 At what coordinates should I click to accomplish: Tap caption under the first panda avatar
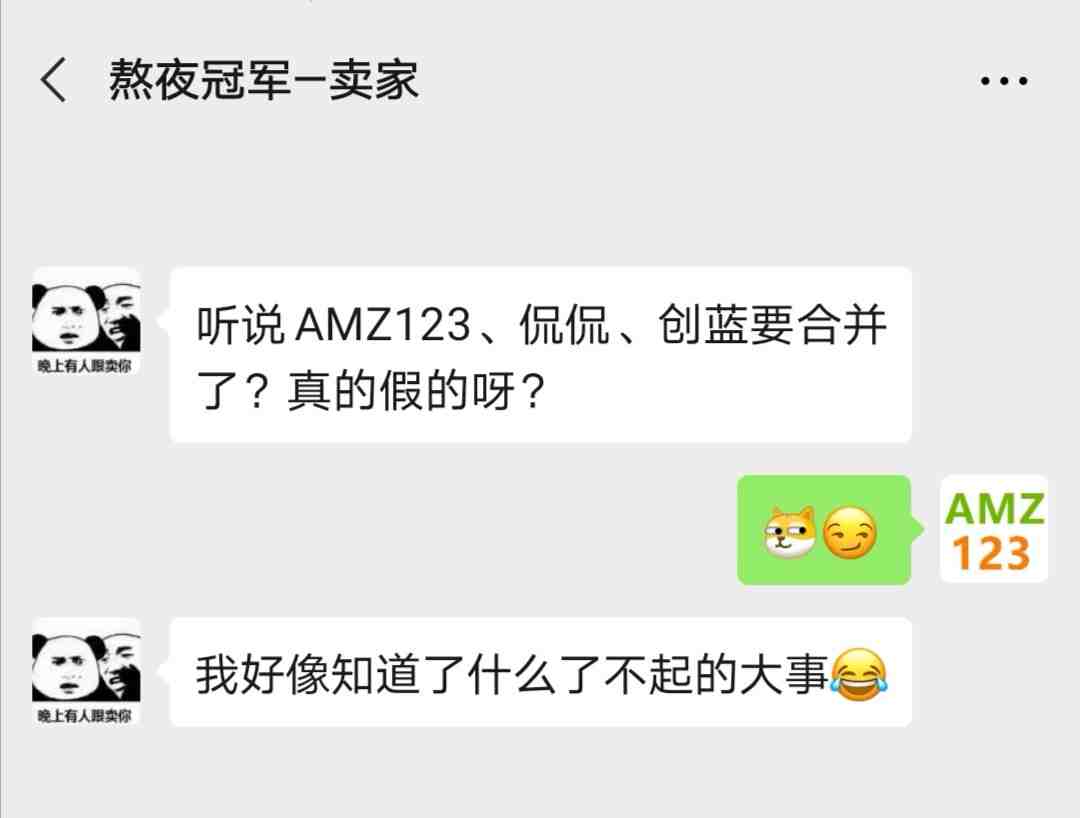(85, 366)
